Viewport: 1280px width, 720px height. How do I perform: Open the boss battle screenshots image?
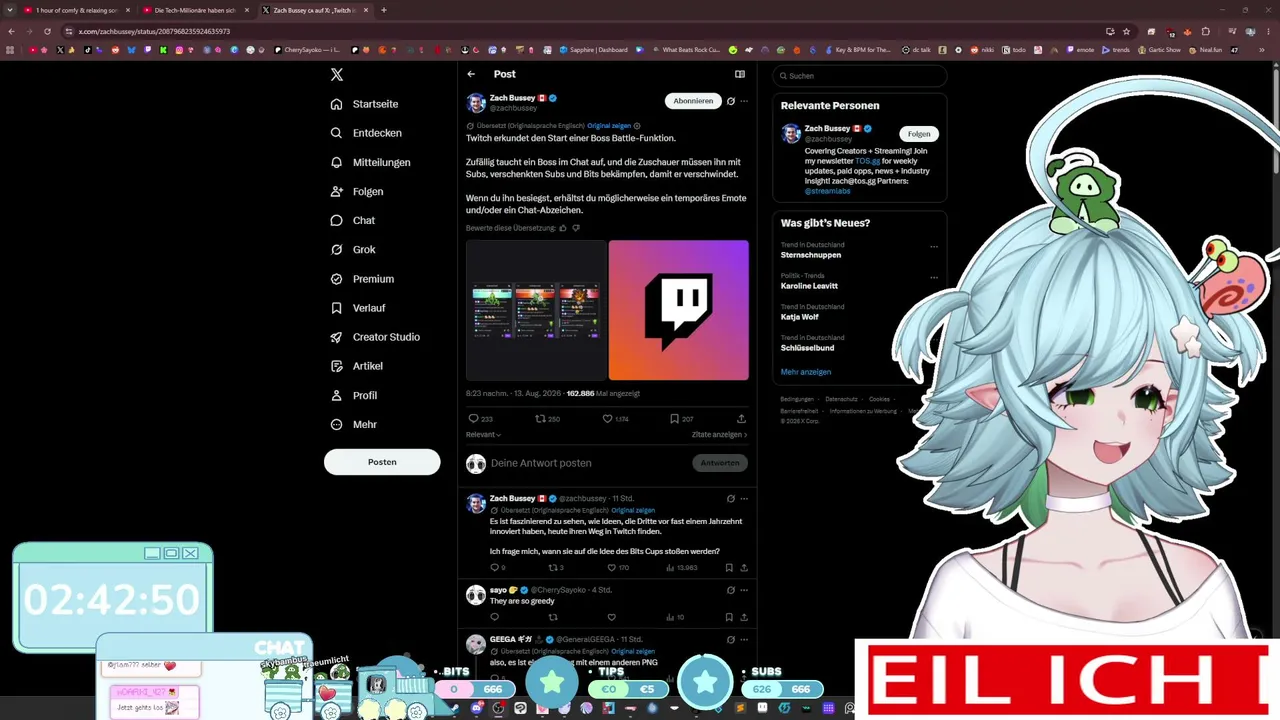pyautogui.click(x=536, y=310)
